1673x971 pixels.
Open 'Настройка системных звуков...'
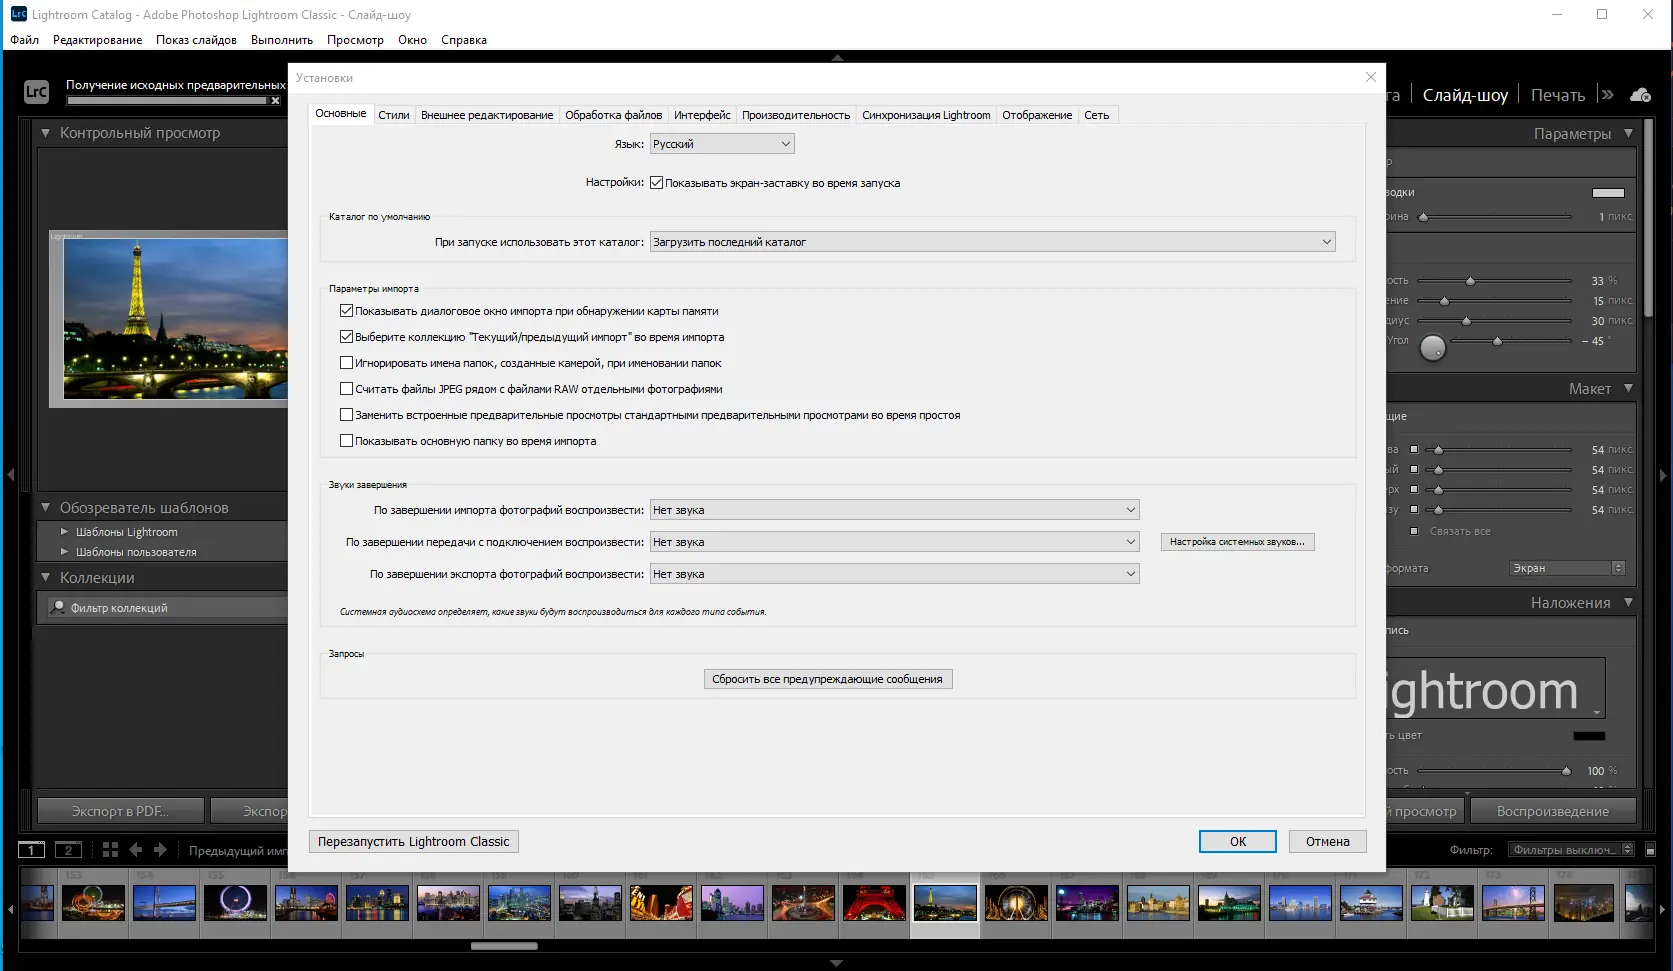(1238, 542)
